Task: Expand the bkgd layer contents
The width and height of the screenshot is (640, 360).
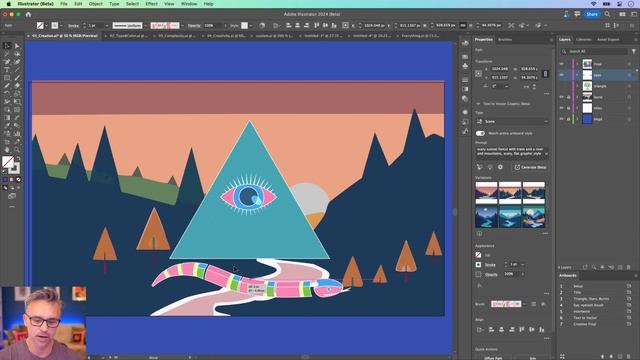Action: pos(577,119)
